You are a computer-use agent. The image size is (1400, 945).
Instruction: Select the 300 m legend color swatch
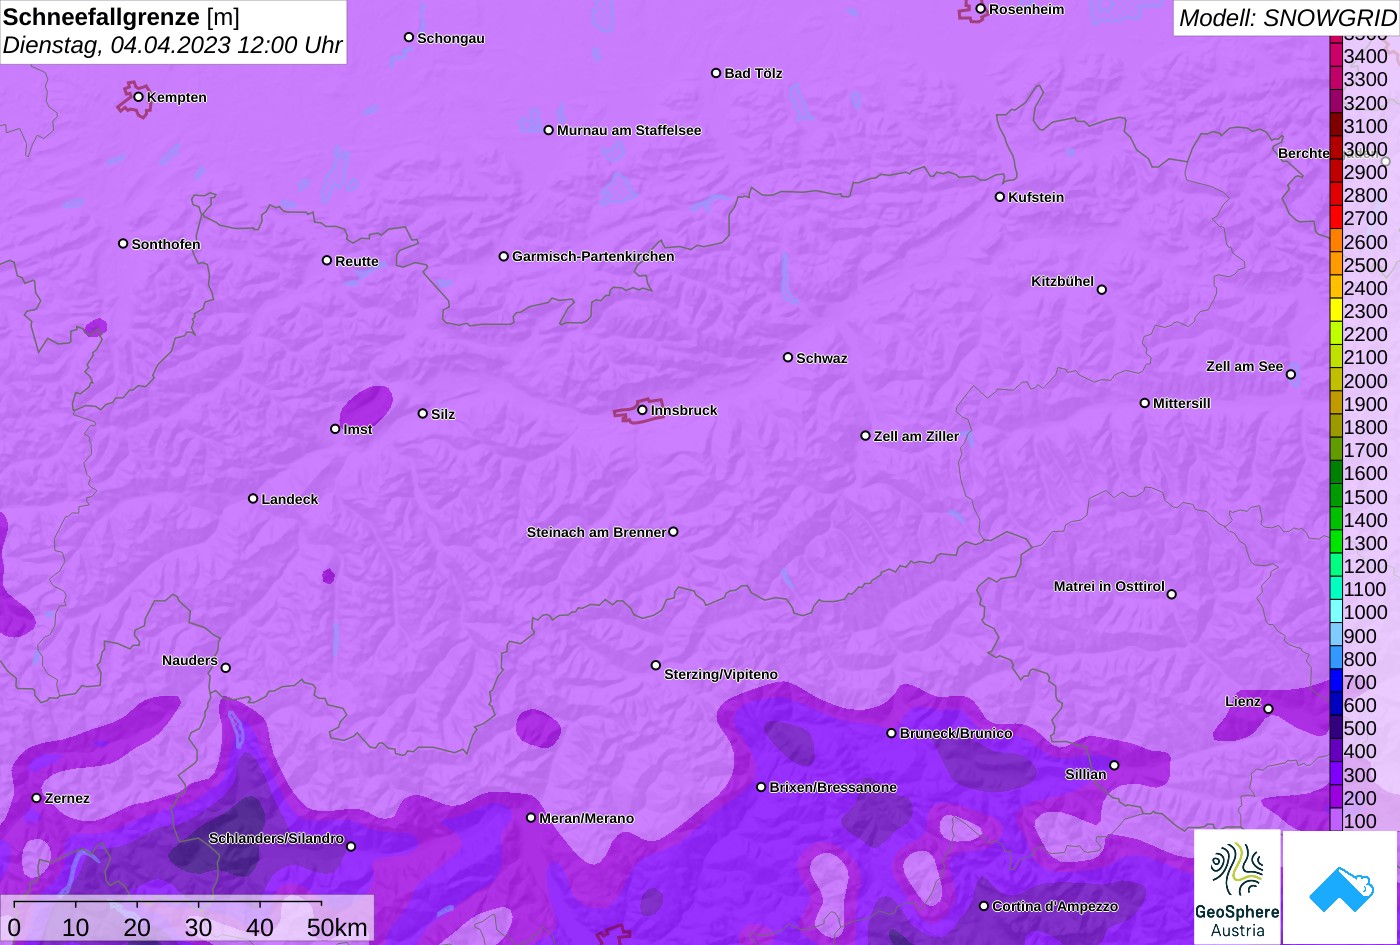pos(1336,774)
